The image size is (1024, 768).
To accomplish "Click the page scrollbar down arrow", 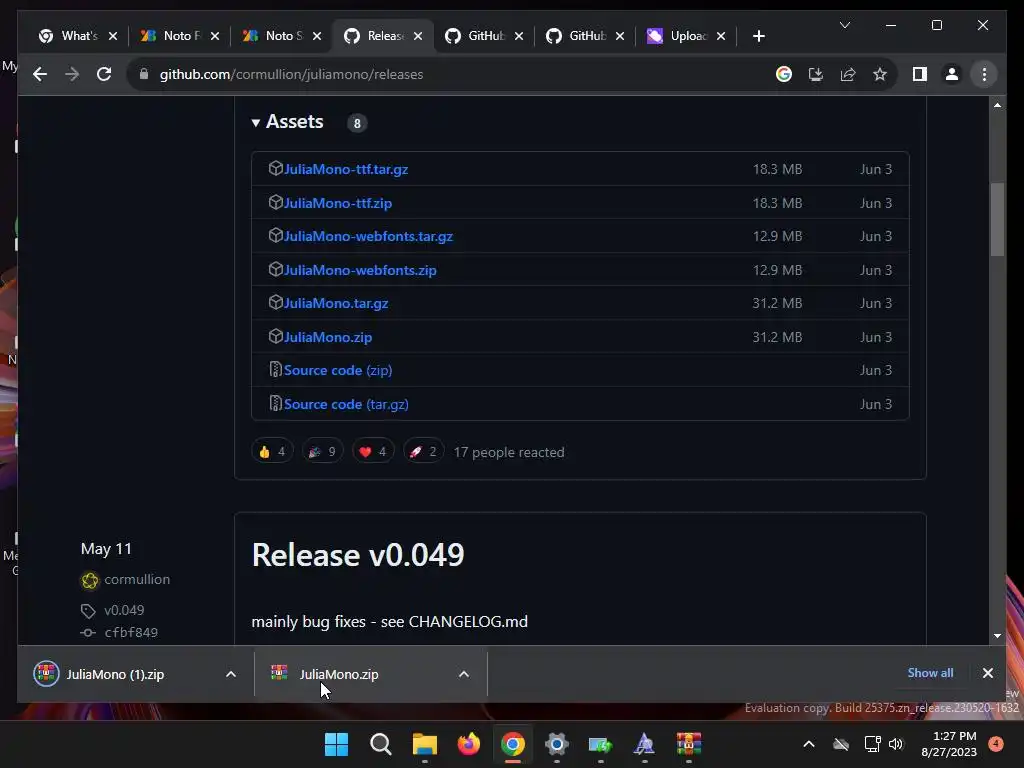I will [997, 635].
